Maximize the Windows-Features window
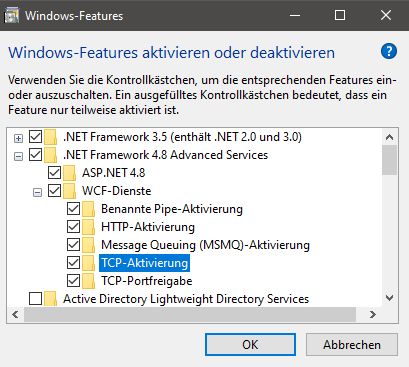 340,15
